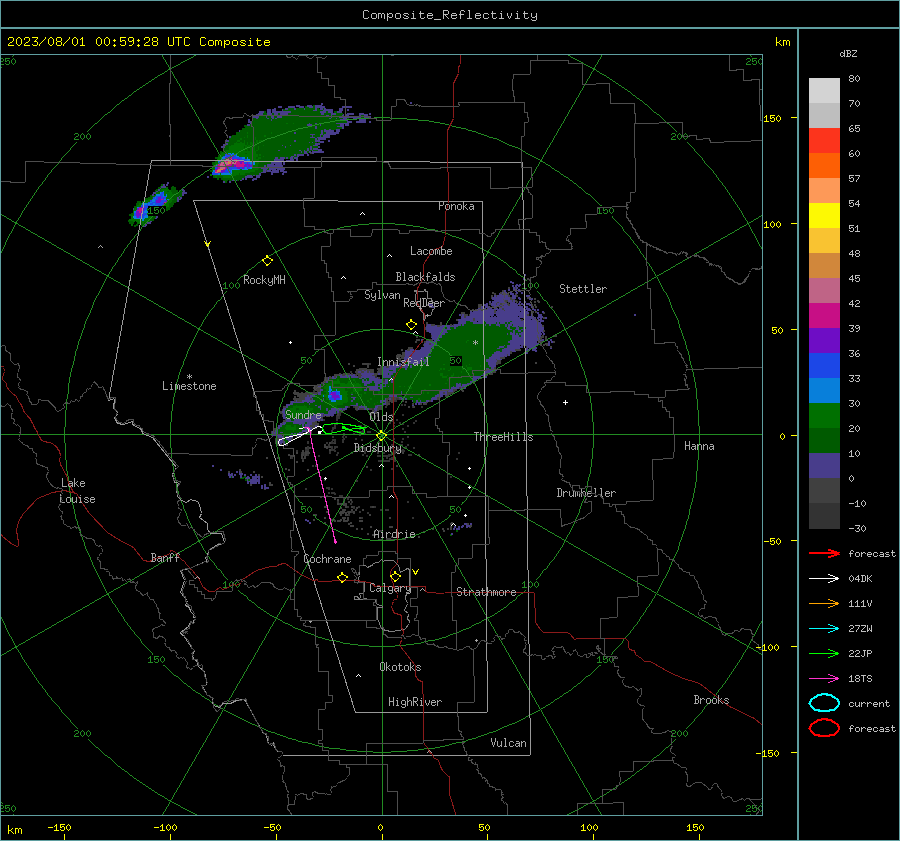This screenshot has width=900, height=841.
Task: Click the magenta 18TS storm track line
Action: click(323, 486)
